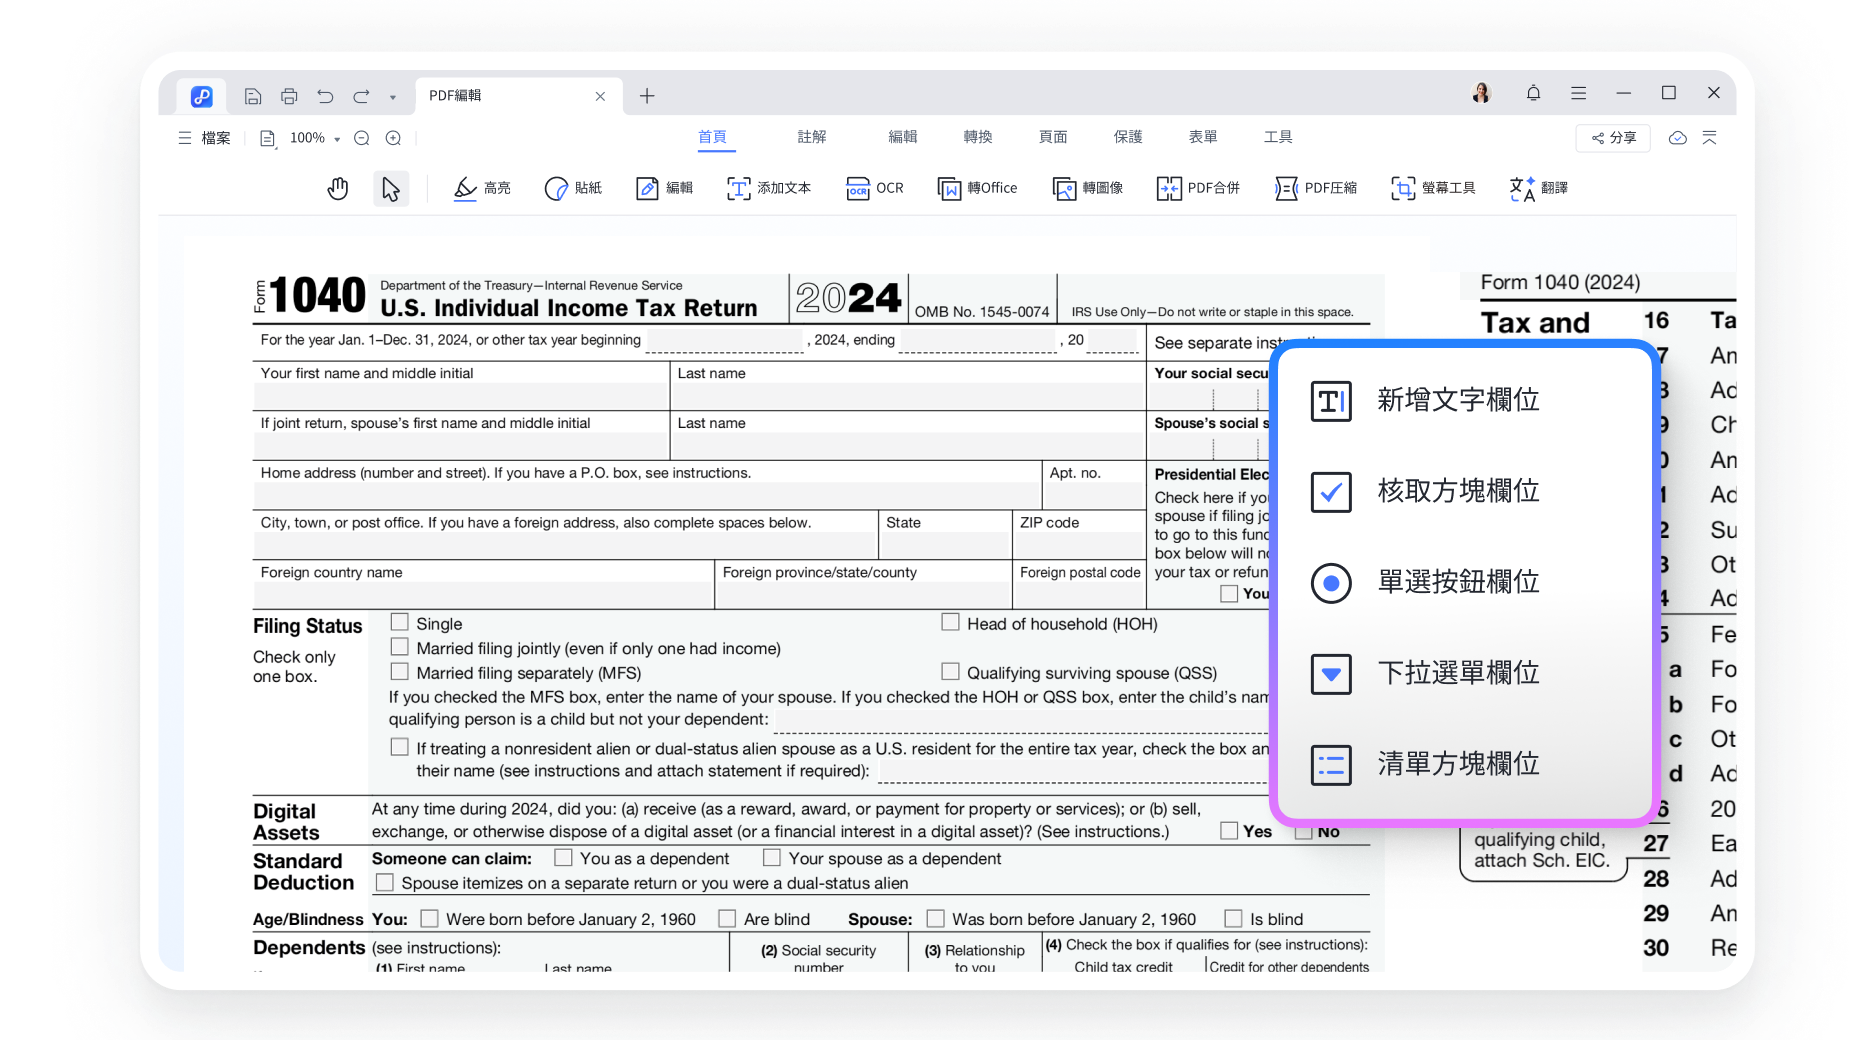This screenshot has height=1040, width=1876.
Task: Expand the left sidebar hamburger menu
Action: pos(185,138)
